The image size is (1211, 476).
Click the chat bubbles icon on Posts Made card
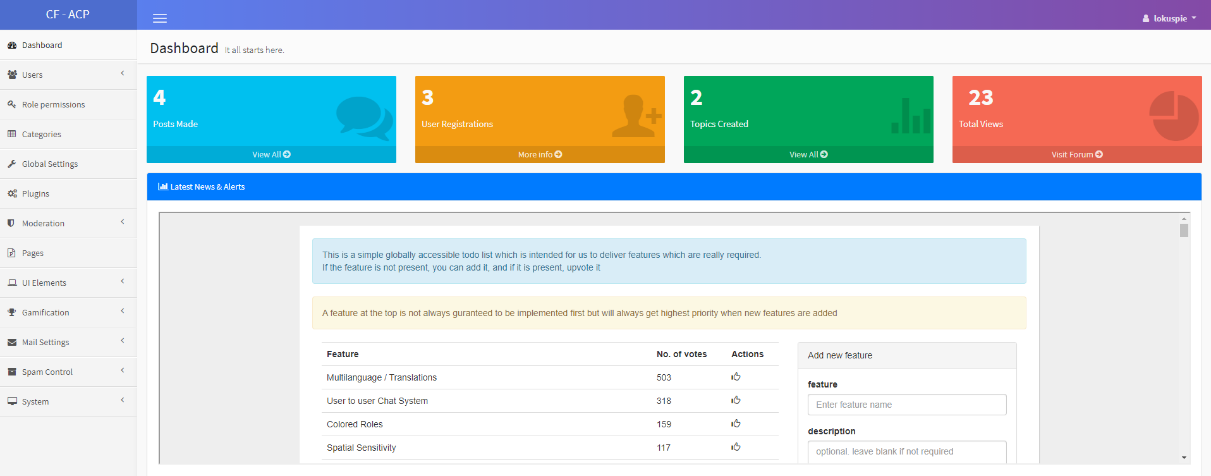coord(364,117)
